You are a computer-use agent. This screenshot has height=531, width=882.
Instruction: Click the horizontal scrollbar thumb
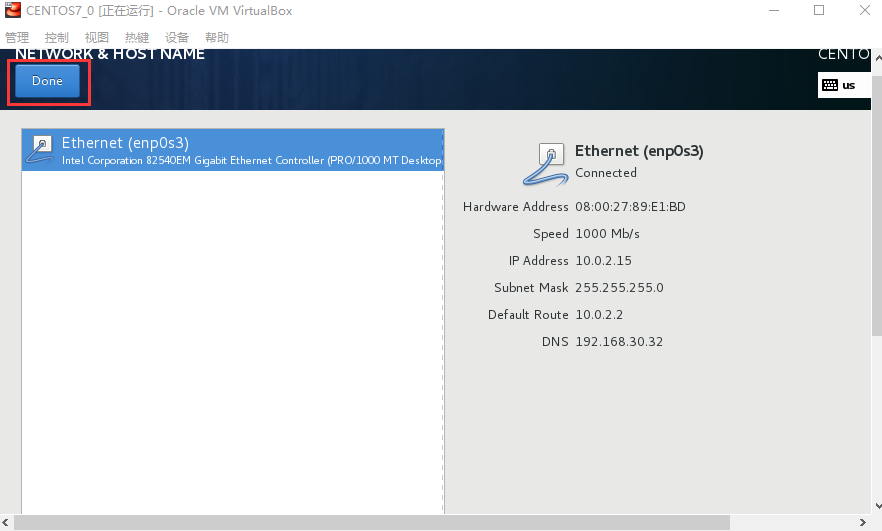point(372,523)
